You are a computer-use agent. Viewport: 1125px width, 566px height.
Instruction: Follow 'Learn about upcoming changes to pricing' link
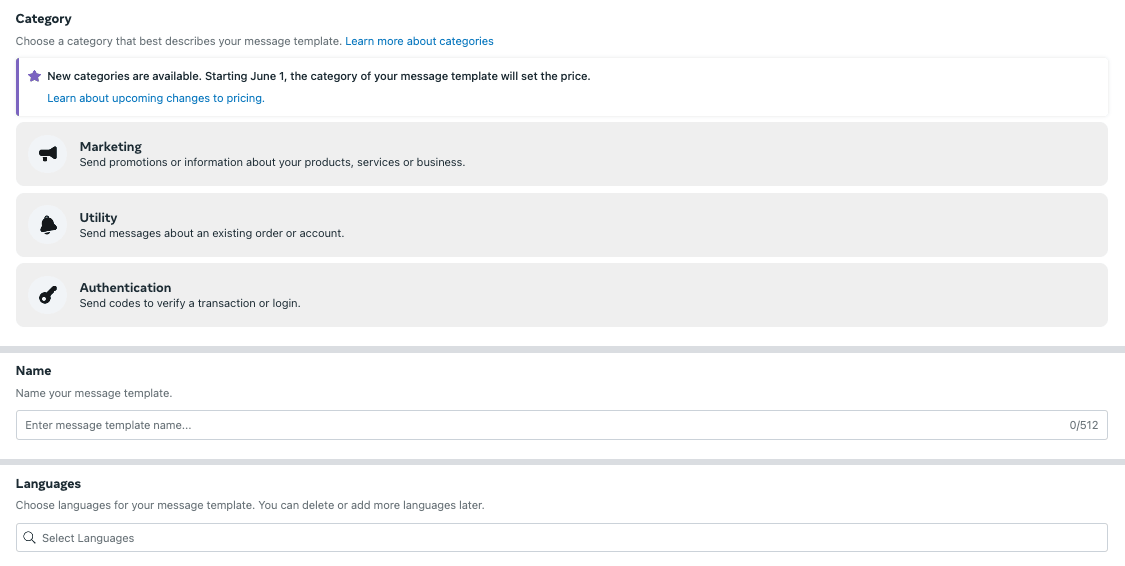click(x=156, y=98)
